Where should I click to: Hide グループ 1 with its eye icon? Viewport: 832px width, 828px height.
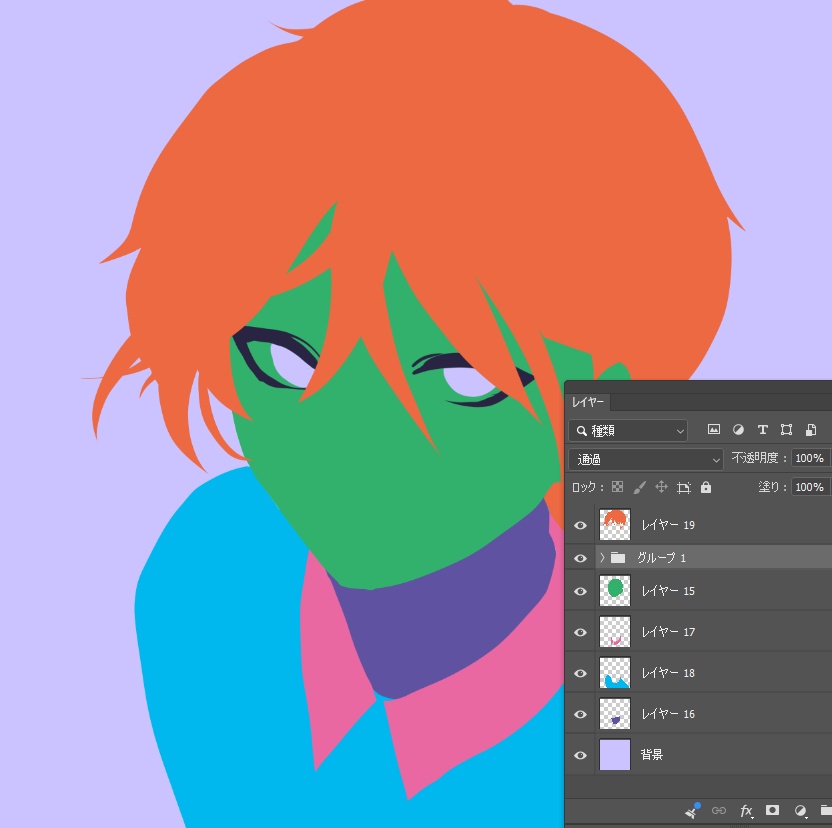tap(580, 558)
